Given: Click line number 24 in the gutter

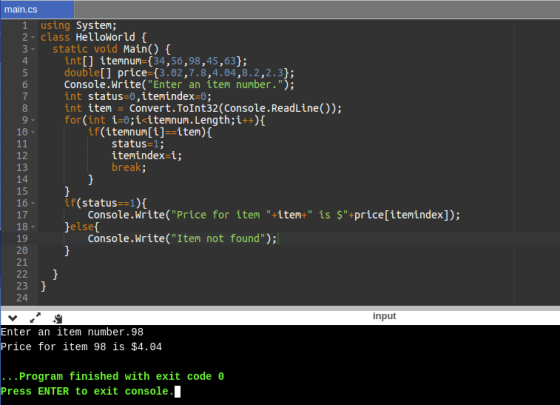Looking at the screenshot, I should tap(22, 298).
